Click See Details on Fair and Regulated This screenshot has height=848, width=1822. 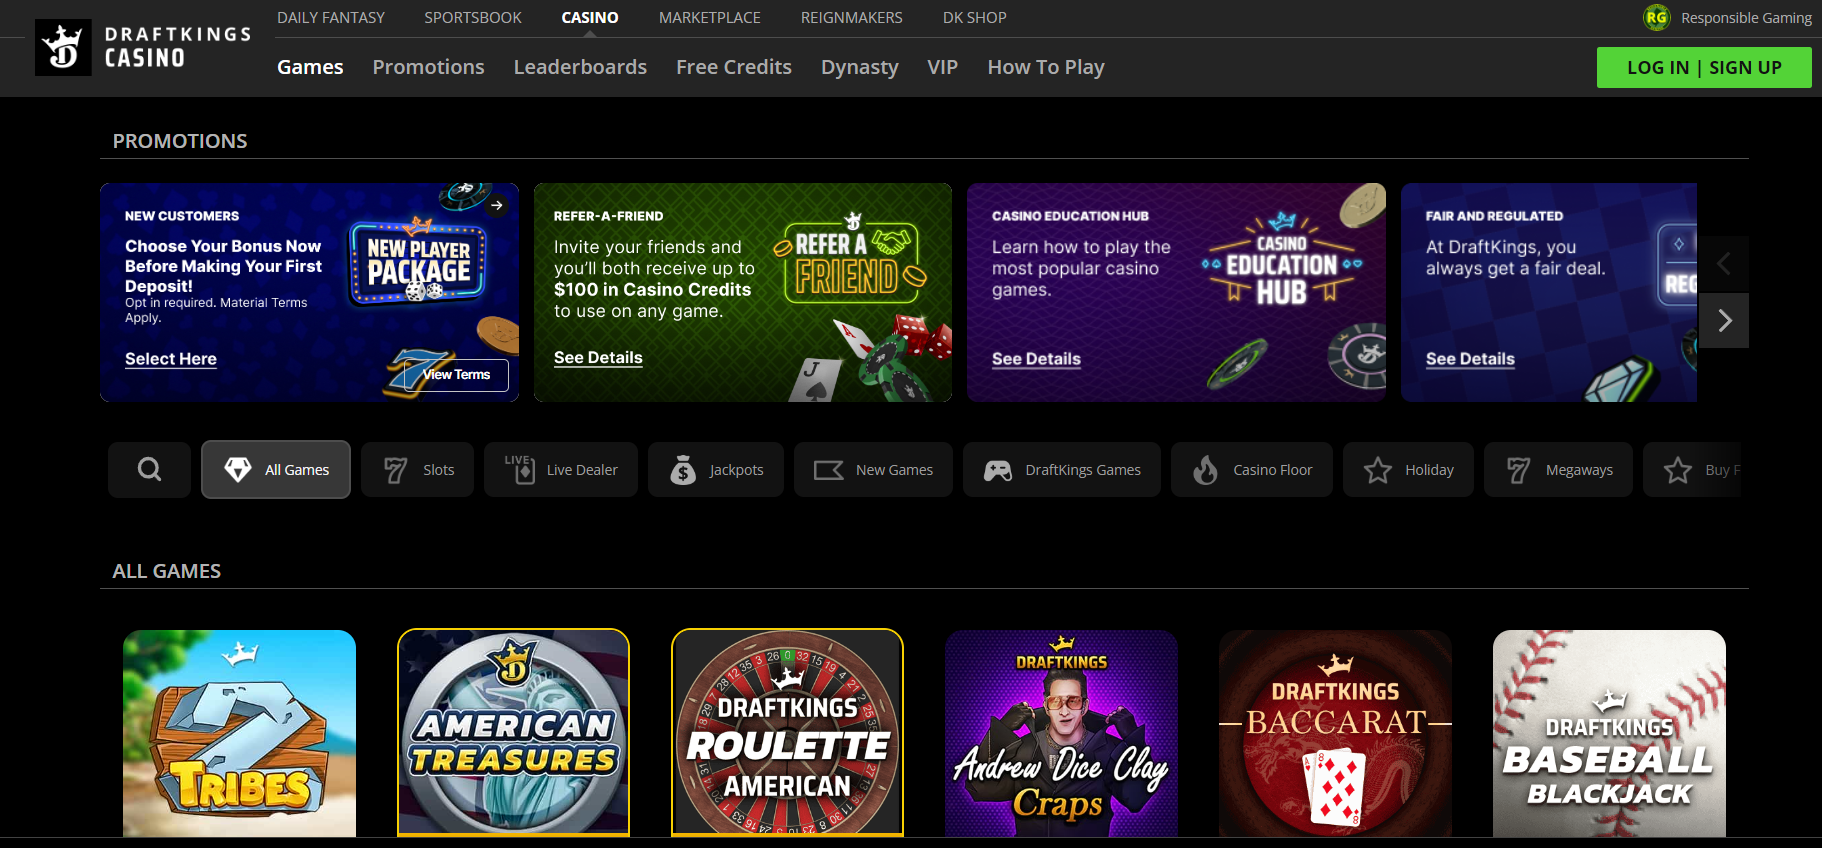tap(1470, 359)
